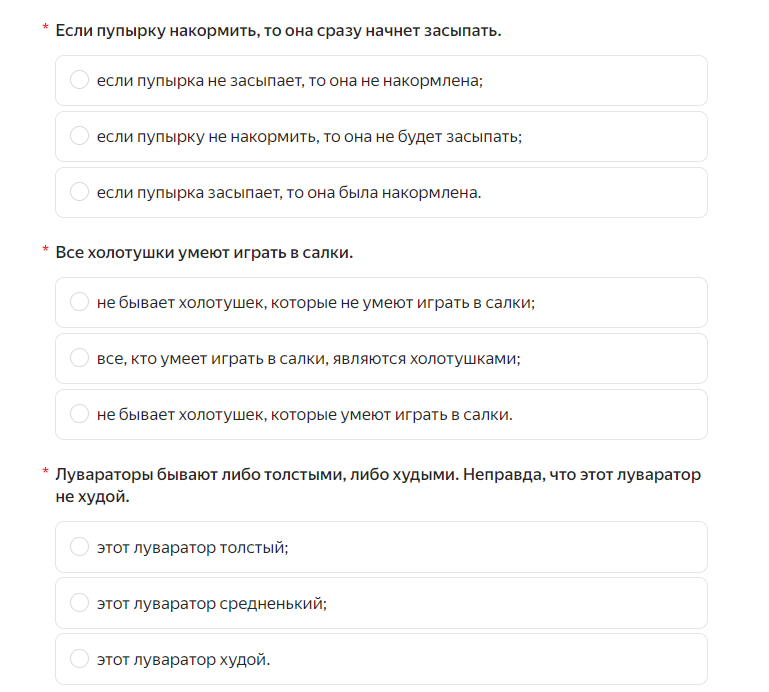Choose radio 'все, кто умеет играть в салки'
The width and height of the screenshot is (769, 692).
click(79, 358)
